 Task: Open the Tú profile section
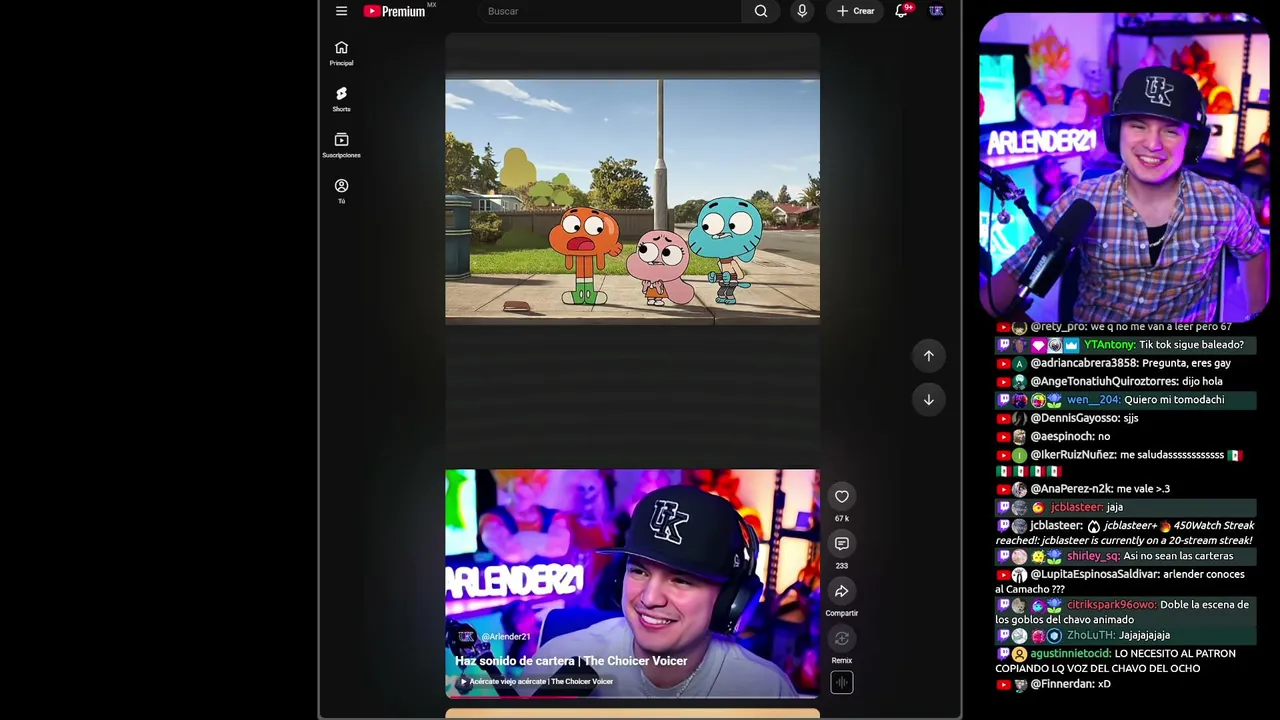coord(341,192)
